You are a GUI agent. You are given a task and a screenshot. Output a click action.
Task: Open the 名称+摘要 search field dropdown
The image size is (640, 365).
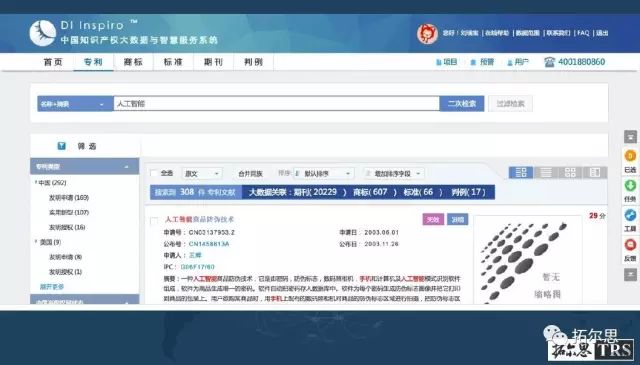click(75, 104)
